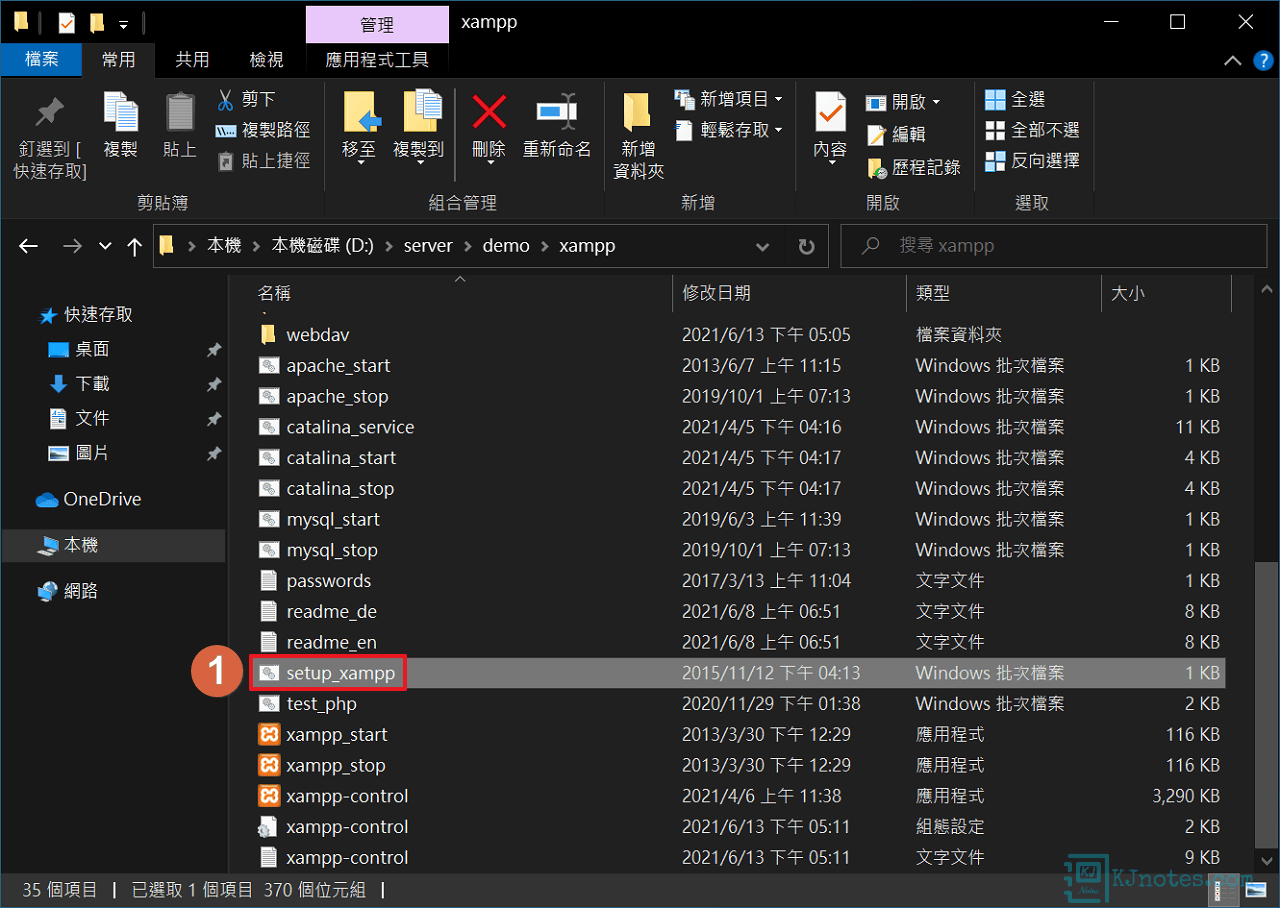This screenshot has width=1280, height=908.
Task: Expand the address bar history dropdown
Action: coord(763,246)
